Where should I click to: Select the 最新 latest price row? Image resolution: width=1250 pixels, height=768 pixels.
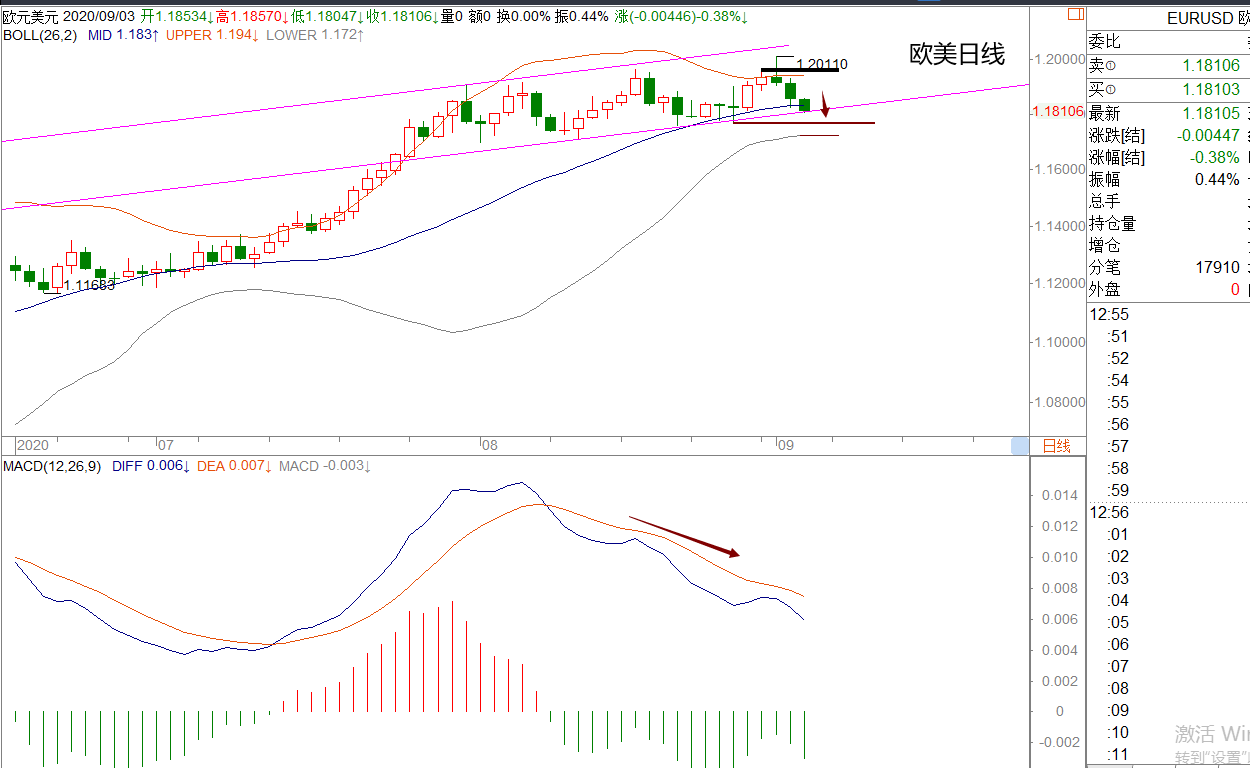click(1168, 113)
